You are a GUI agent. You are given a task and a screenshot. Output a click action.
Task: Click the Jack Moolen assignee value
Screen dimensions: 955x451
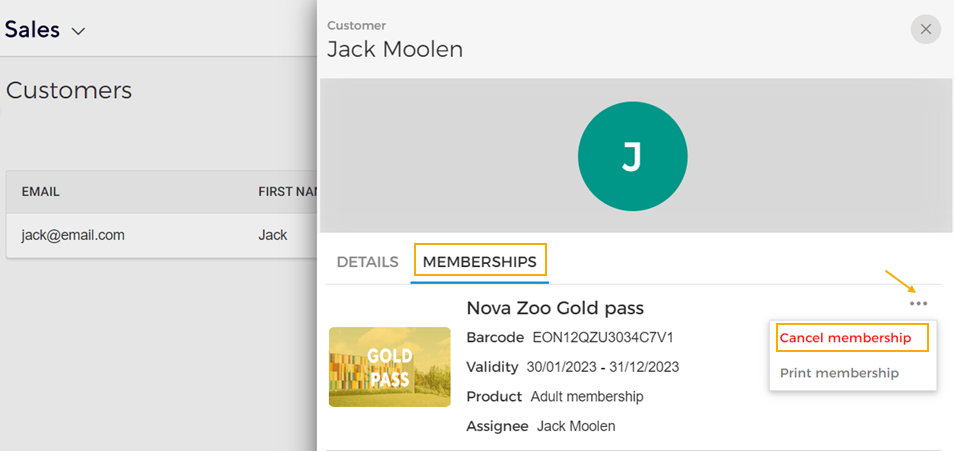pos(576,426)
